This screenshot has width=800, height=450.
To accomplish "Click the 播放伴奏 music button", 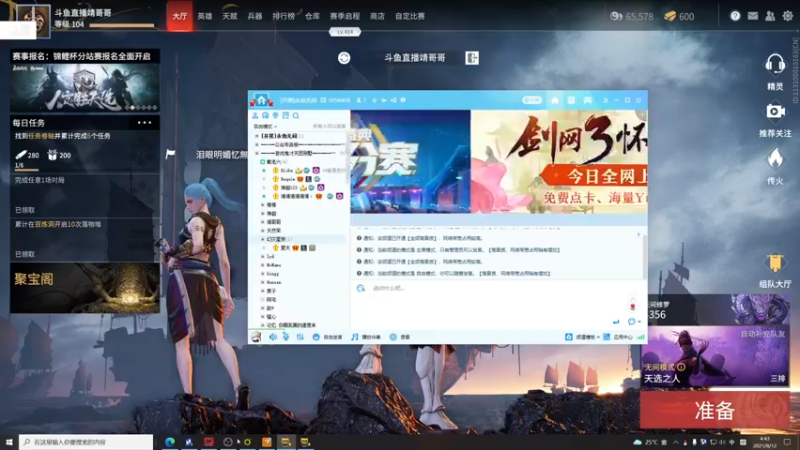I will [x=366, y=337].
